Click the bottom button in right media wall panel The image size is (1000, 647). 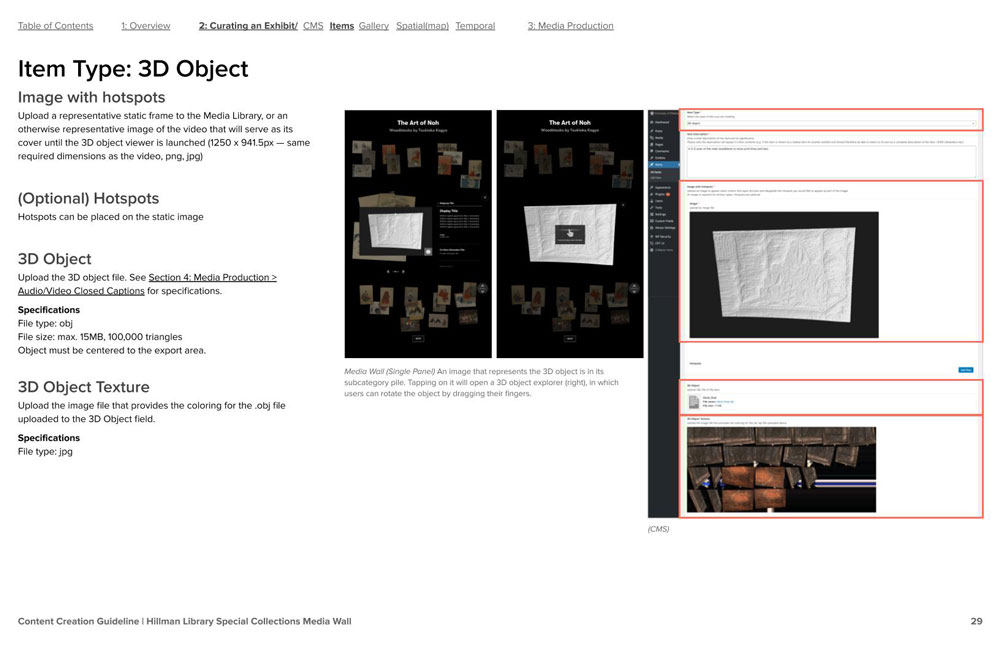coord(570,338)
